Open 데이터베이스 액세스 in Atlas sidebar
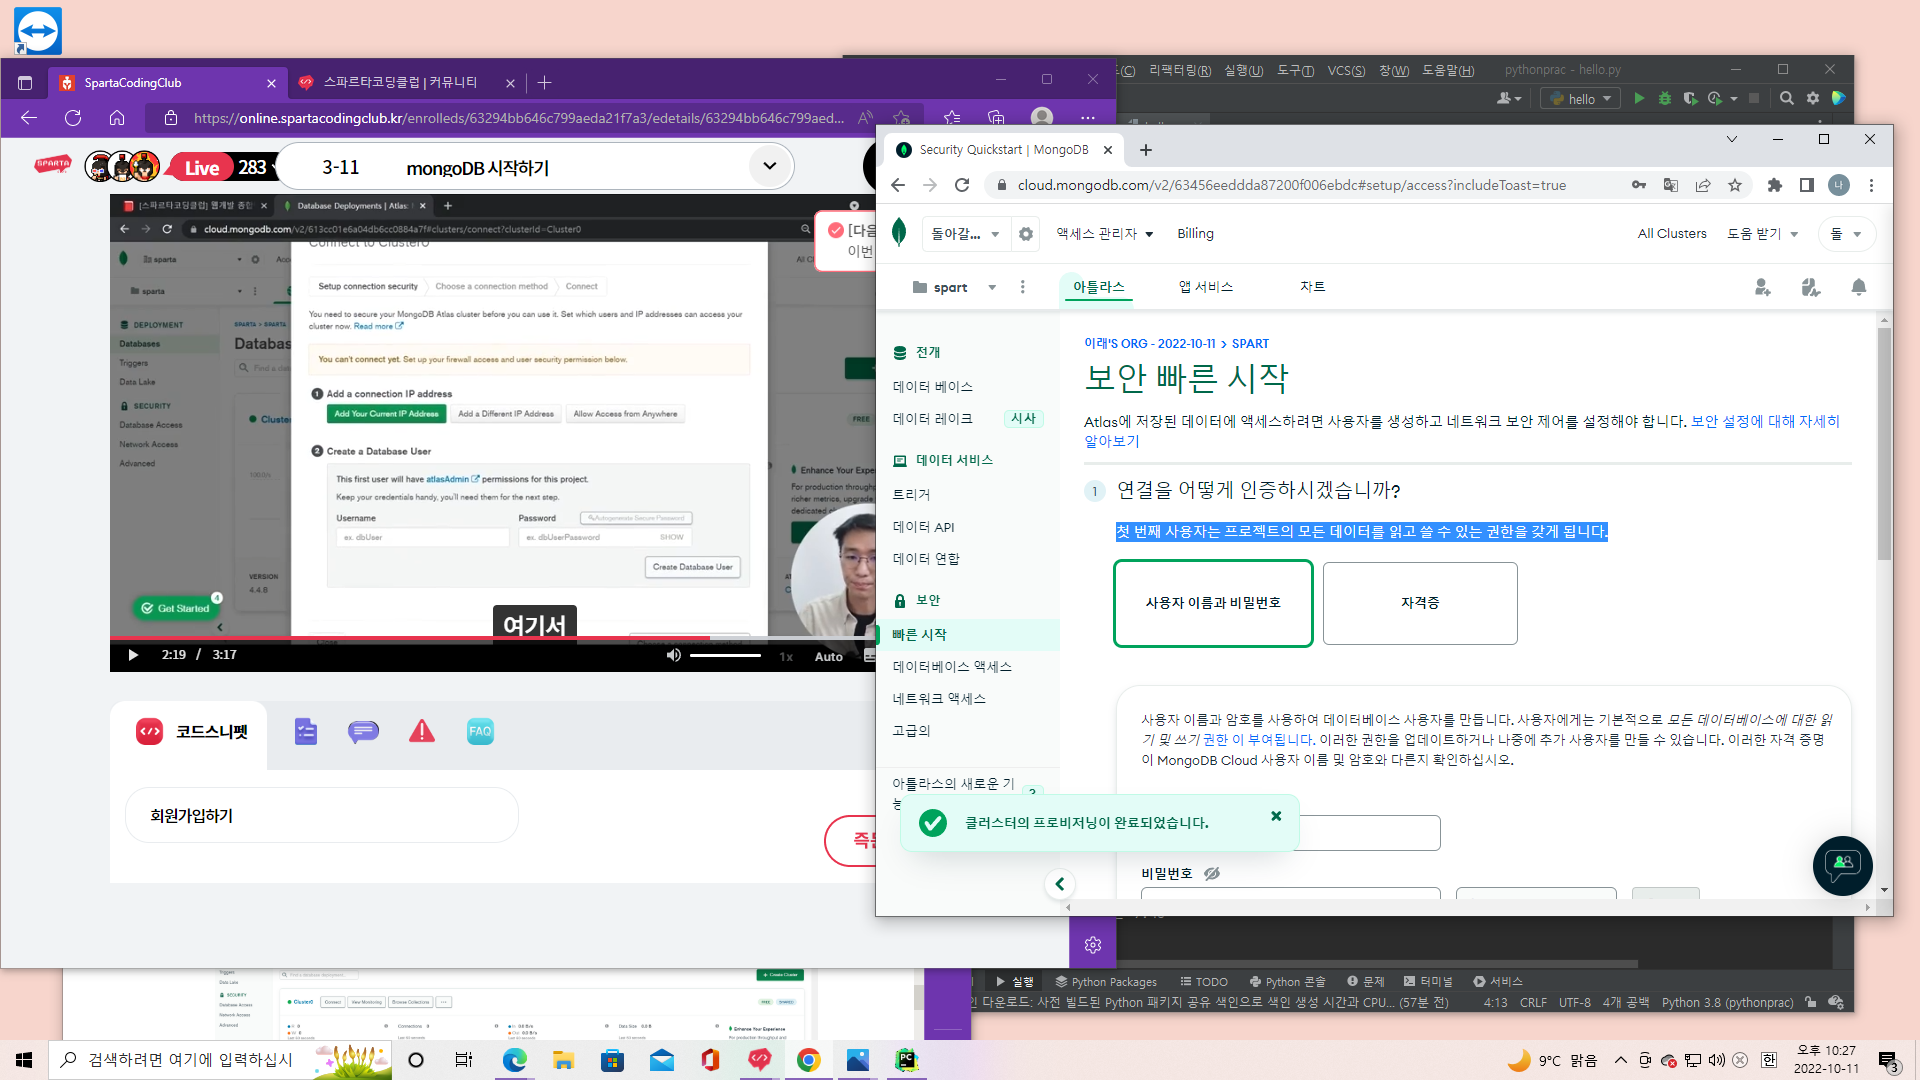Viewport: 1920px width, 1080px height. (x=952, y=667)
